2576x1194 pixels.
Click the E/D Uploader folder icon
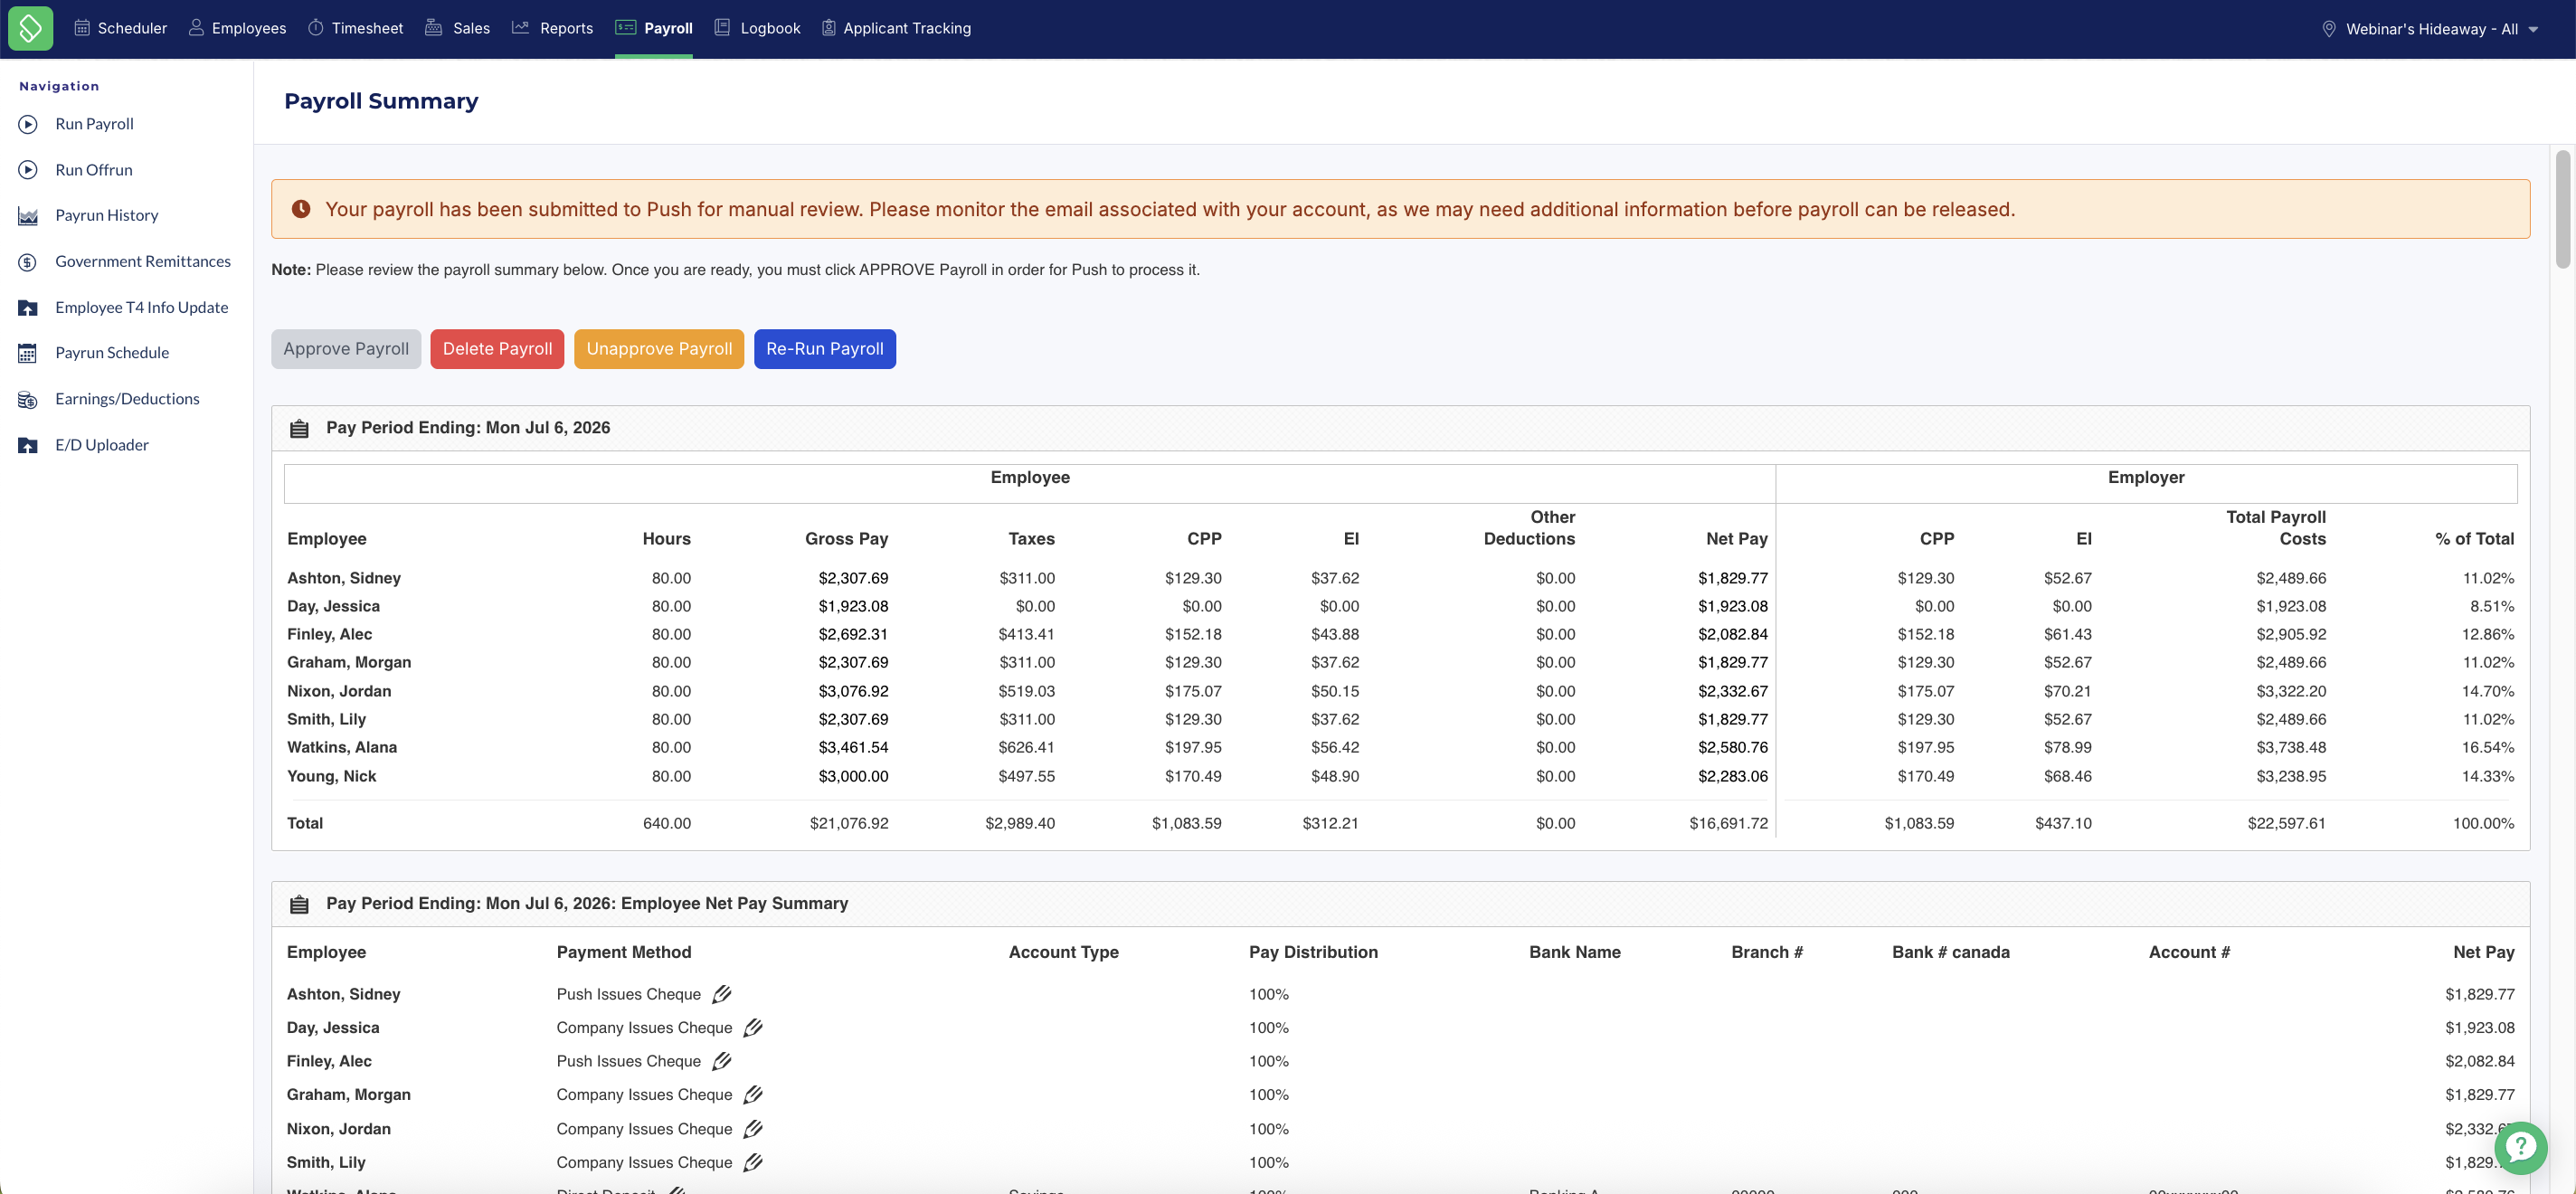coord(28,445)
